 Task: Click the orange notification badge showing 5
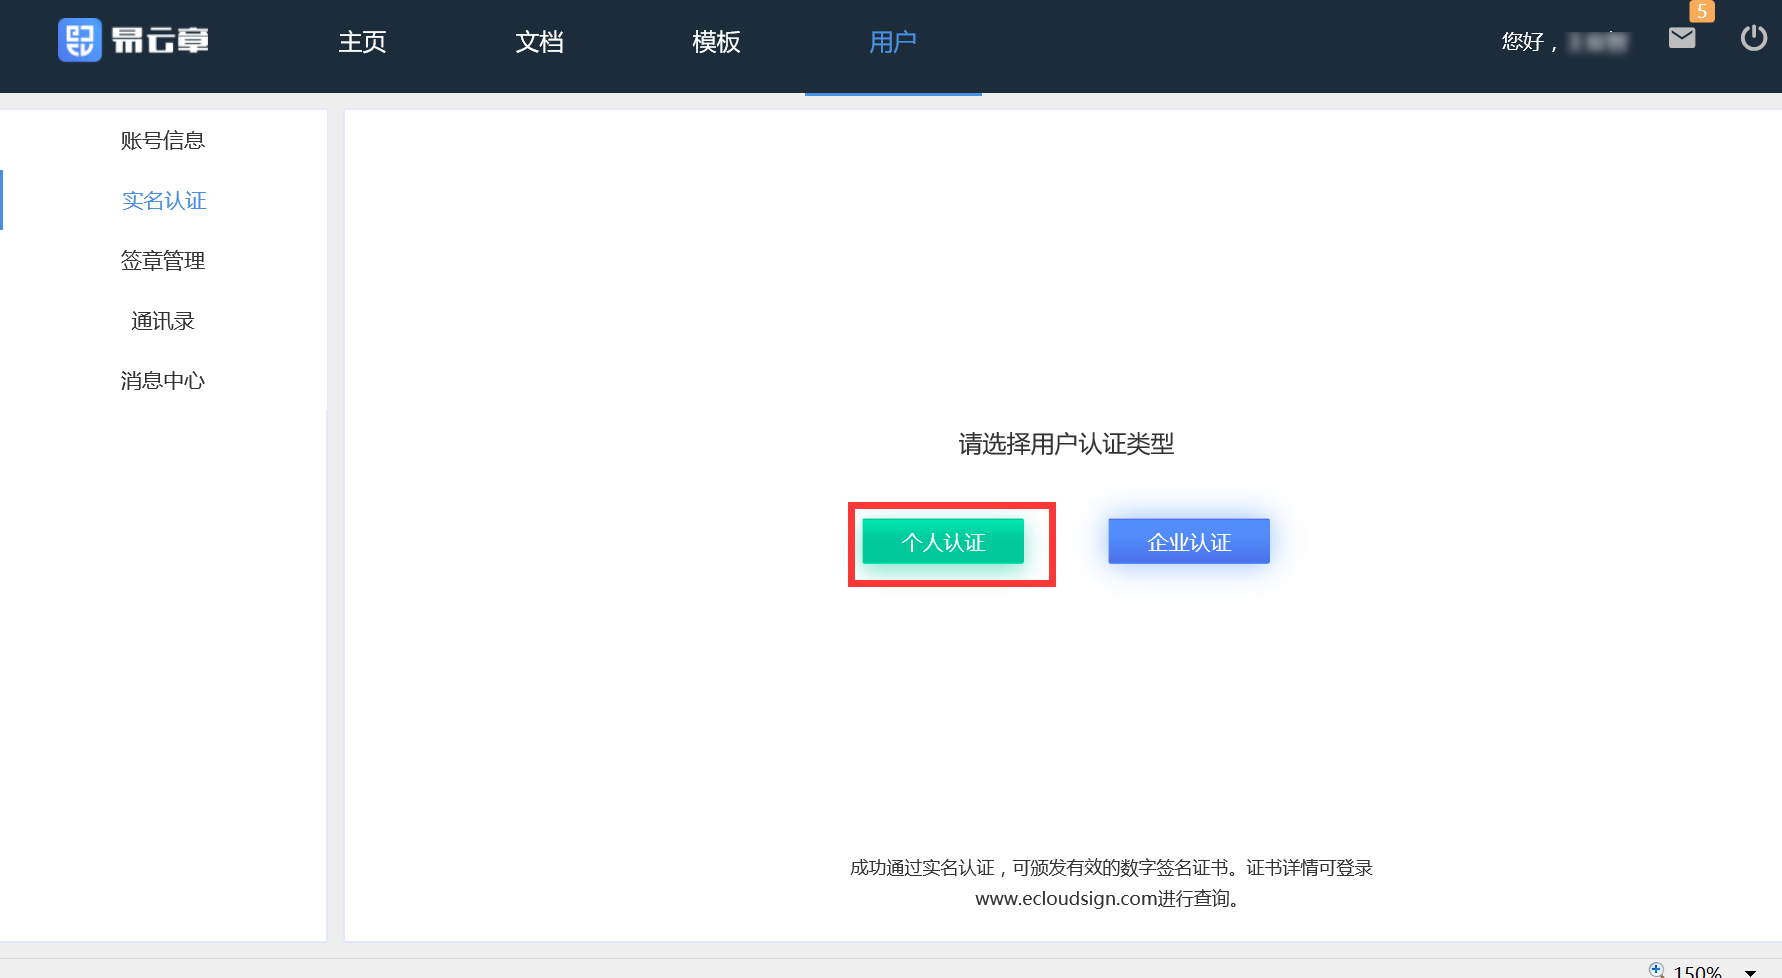pyautogui.click(x=1701, y=11)
